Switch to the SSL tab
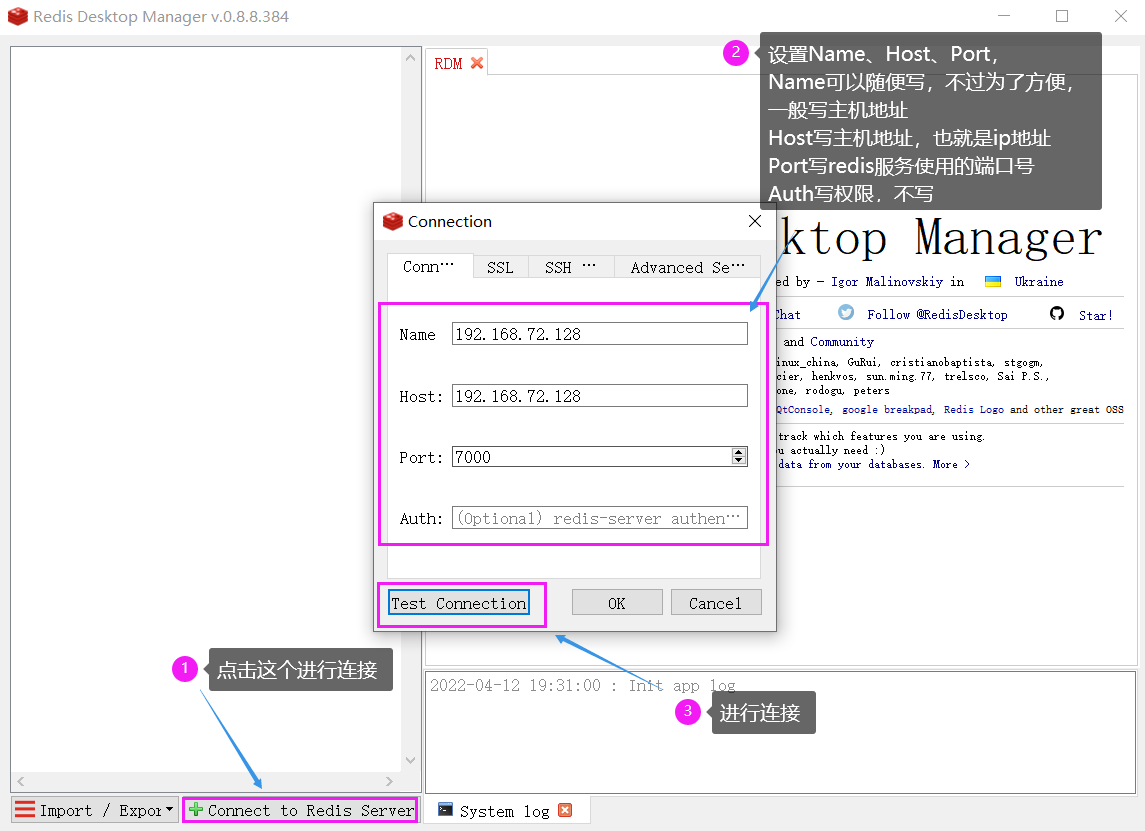Image resolution: width=1145 pixels, height=831 pixels. click(500, 267)
